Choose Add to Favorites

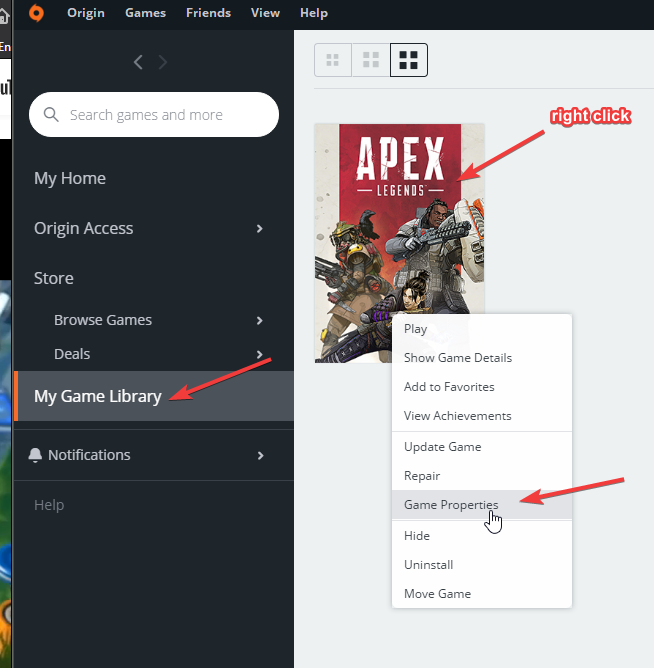pyautogui.click(x=482, y=387)
